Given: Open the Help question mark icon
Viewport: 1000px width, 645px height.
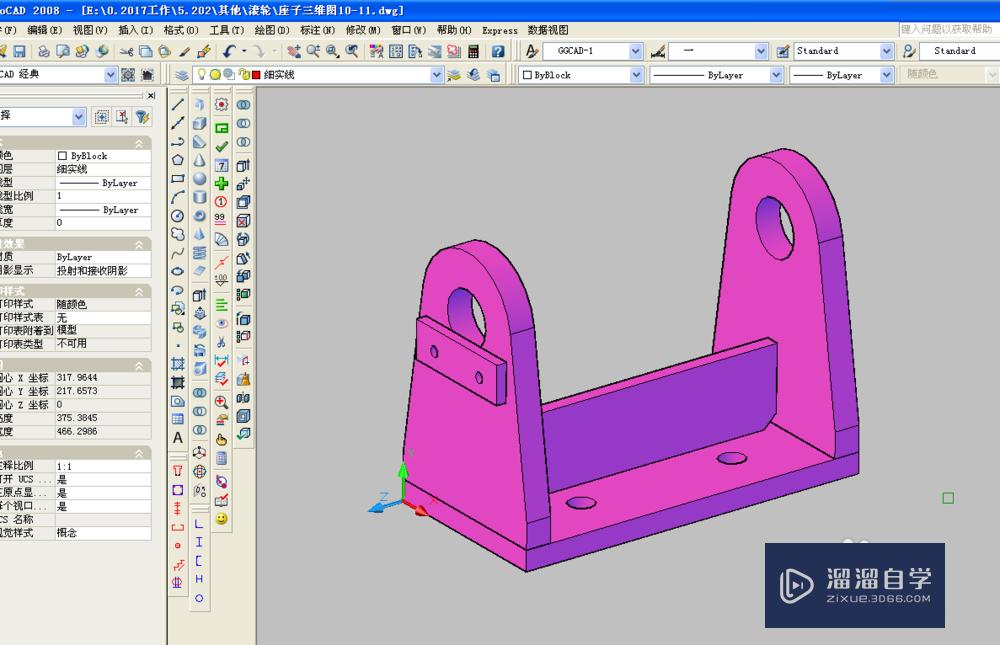Looking at the screenshot, I should 497,51.
